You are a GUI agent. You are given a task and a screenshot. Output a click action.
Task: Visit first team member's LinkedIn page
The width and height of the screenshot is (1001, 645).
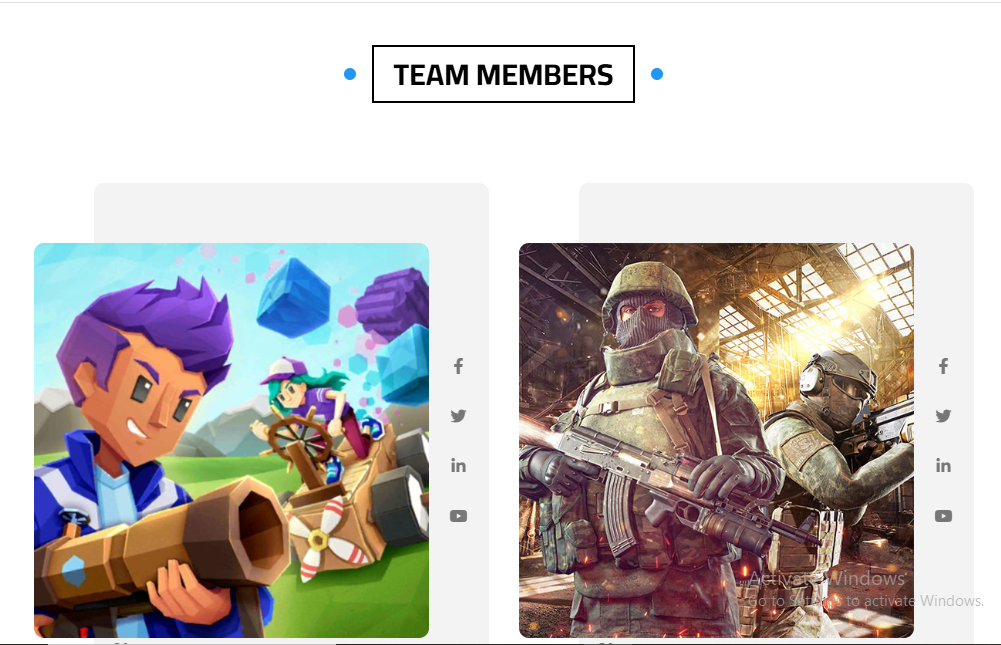(458, 466)
